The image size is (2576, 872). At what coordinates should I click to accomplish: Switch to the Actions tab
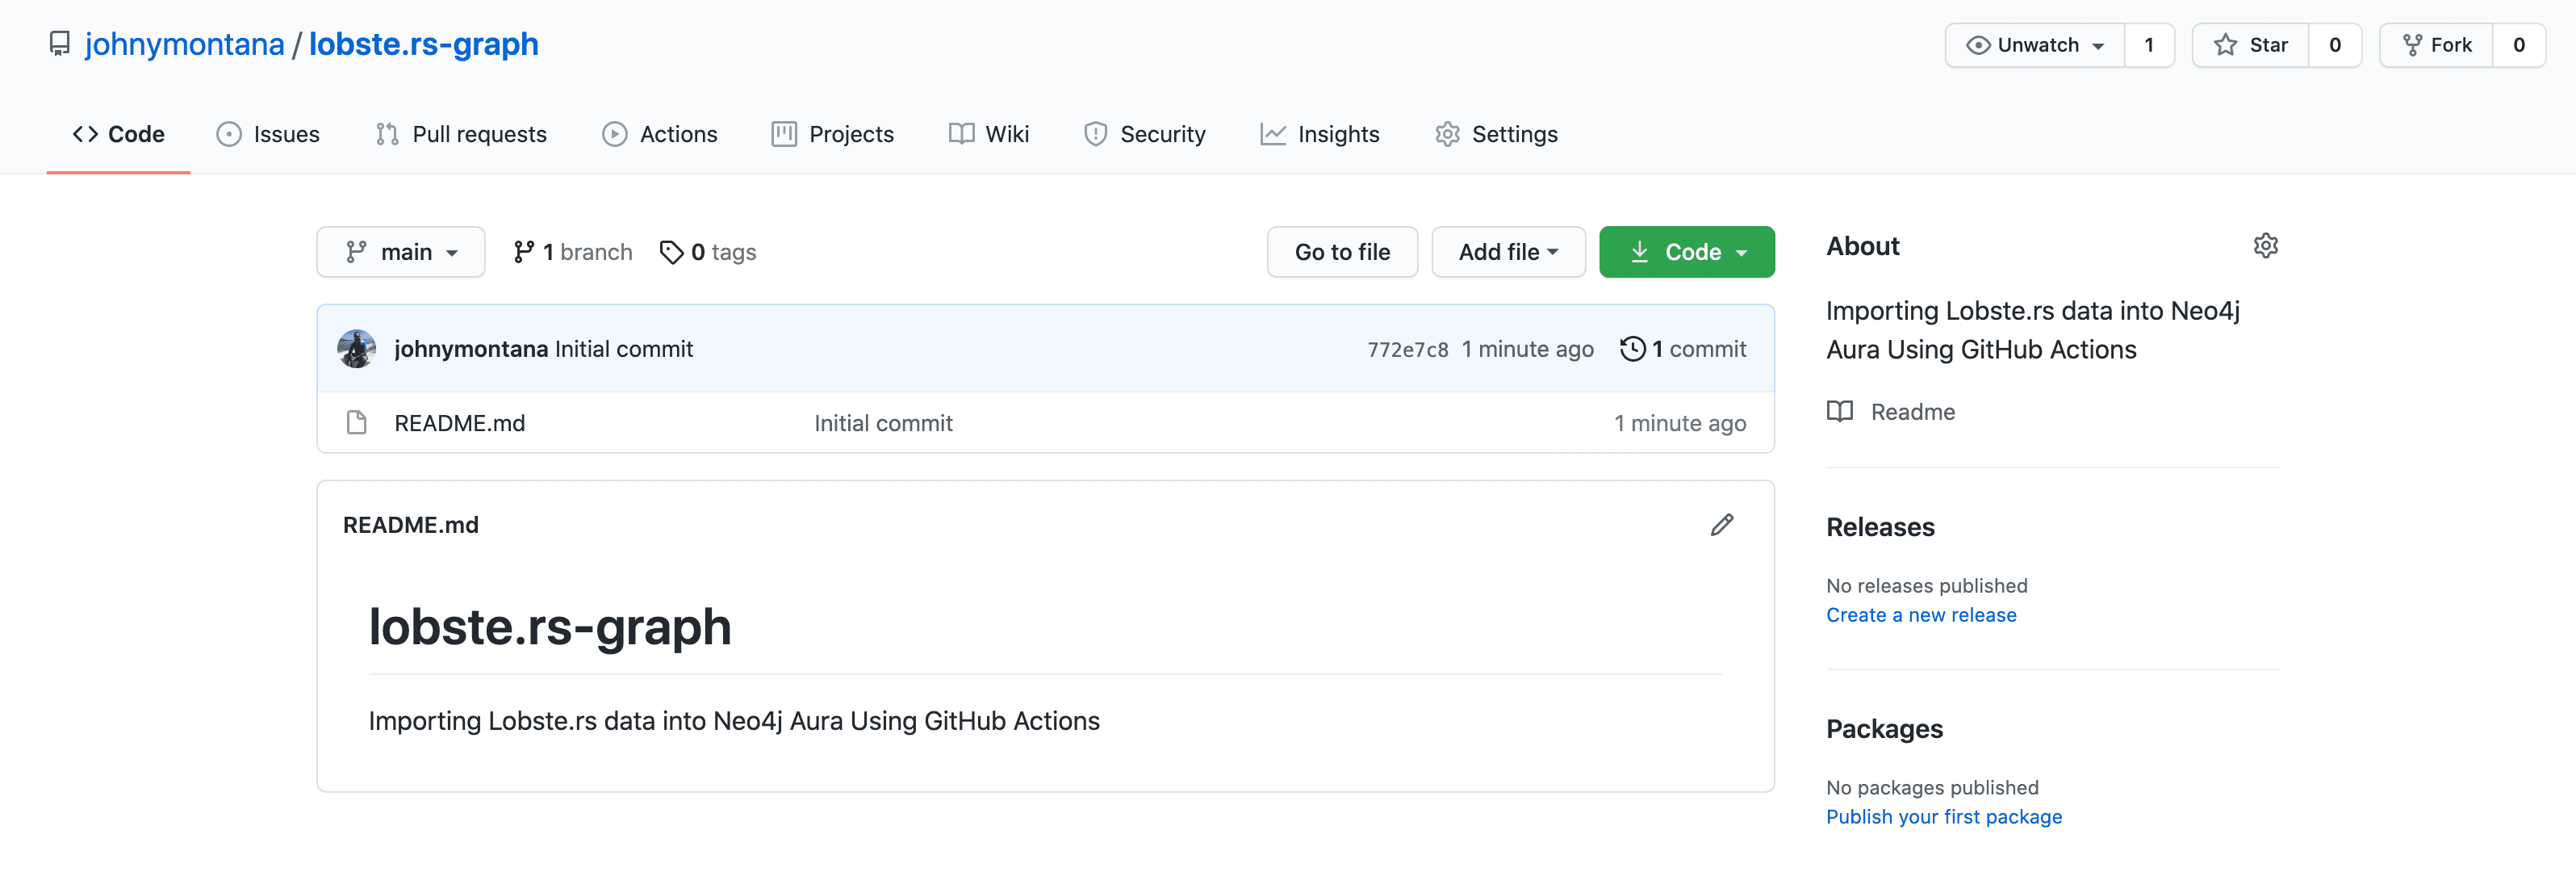click(x=660, y=134)
